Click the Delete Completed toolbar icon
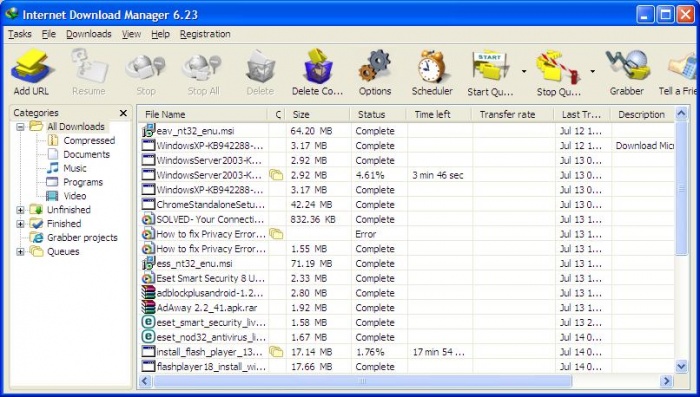 [318, 66]
